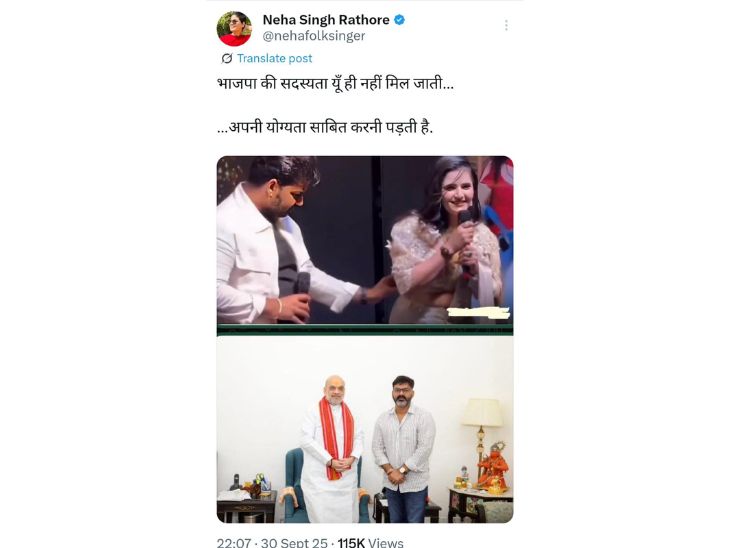Image resolution: width=730 pixels, height=548 pixels.
Task: Open the top stage photo thumbnail
Action: 365,245
